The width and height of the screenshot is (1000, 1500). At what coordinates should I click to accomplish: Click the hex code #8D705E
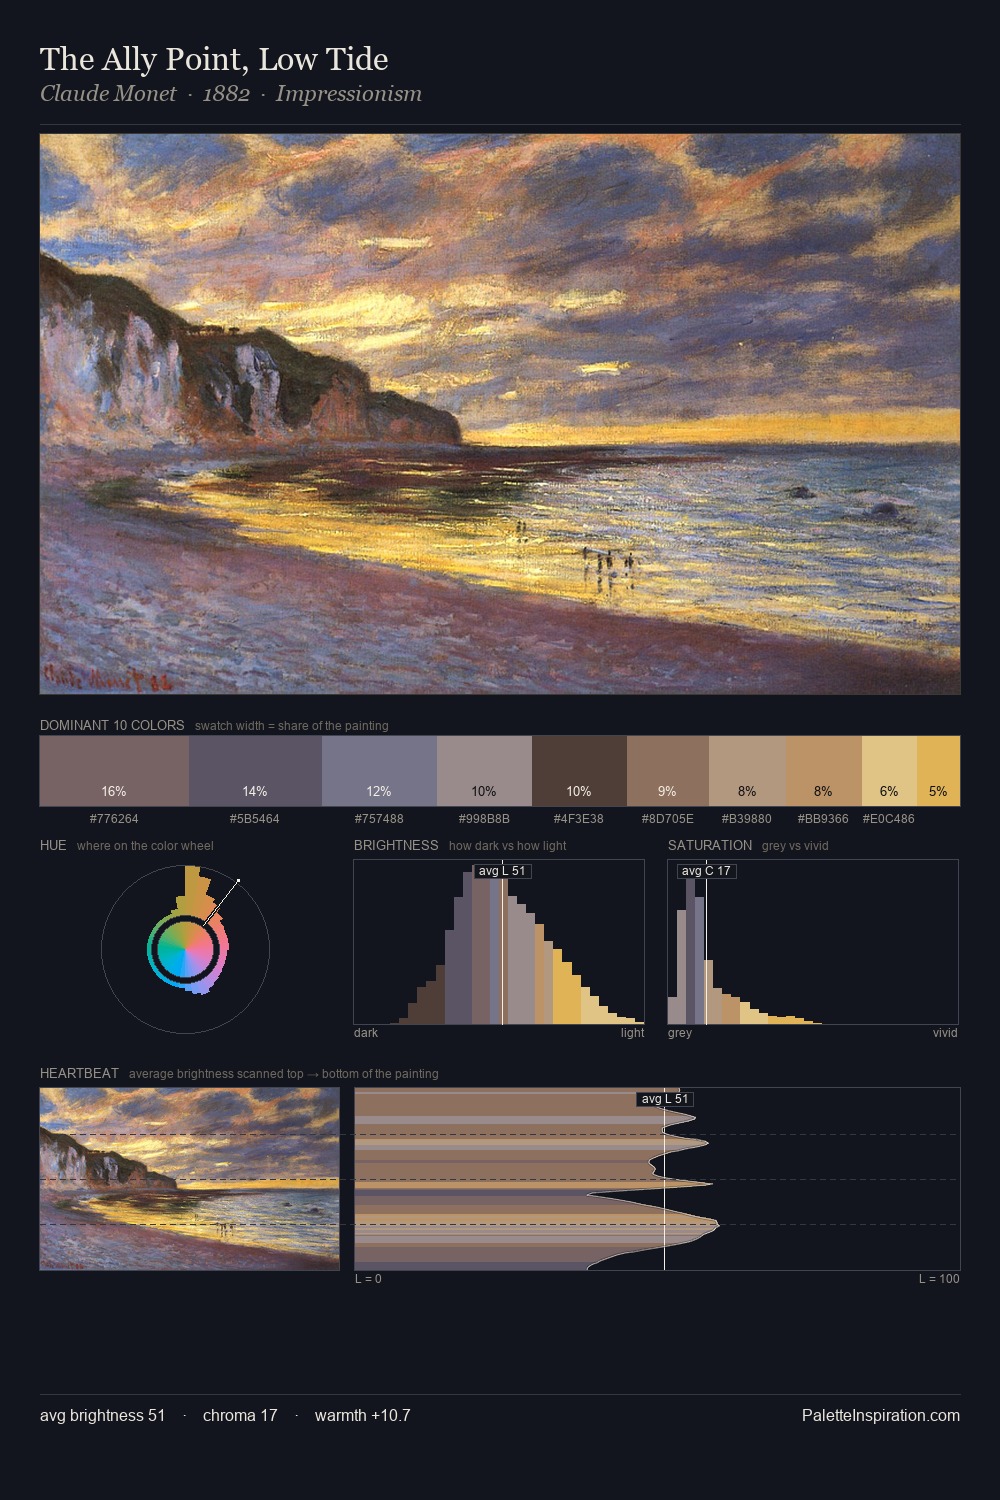(668, 819)
